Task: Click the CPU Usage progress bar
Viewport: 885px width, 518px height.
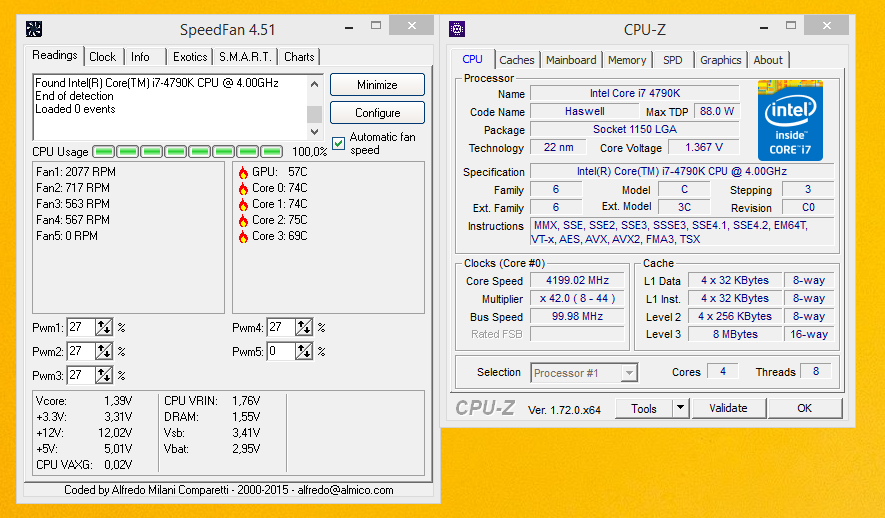Action: pos(188,152)
